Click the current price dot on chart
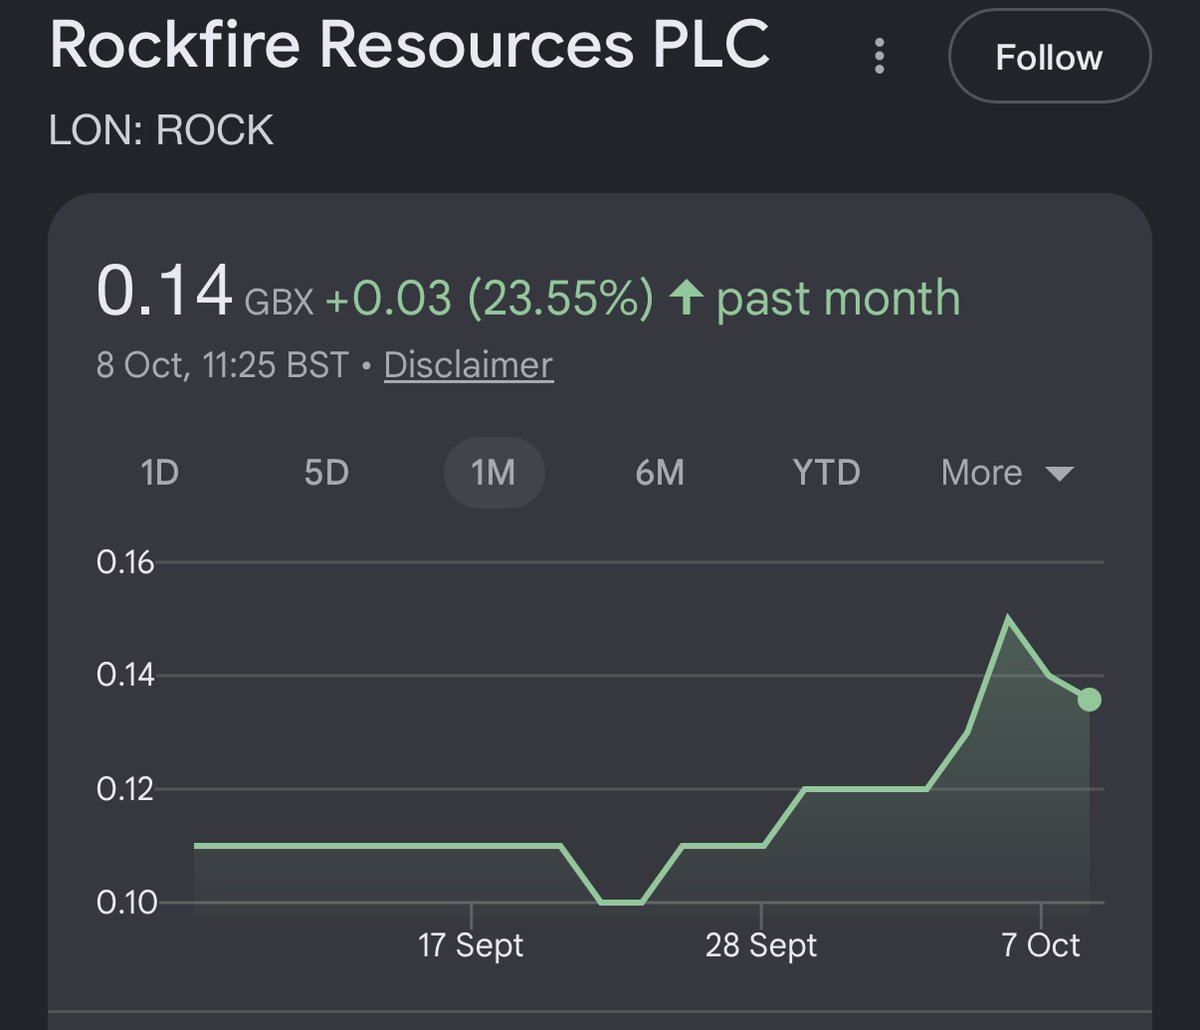 pyautogui.click(x=1090, y=699)
